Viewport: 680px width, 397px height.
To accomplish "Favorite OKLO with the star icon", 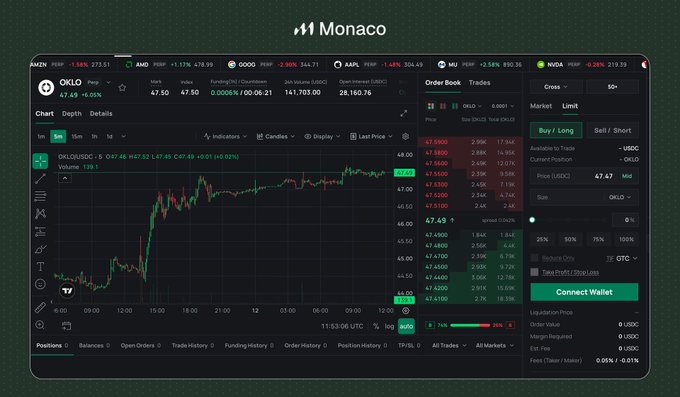I will [x=122, y=88].
